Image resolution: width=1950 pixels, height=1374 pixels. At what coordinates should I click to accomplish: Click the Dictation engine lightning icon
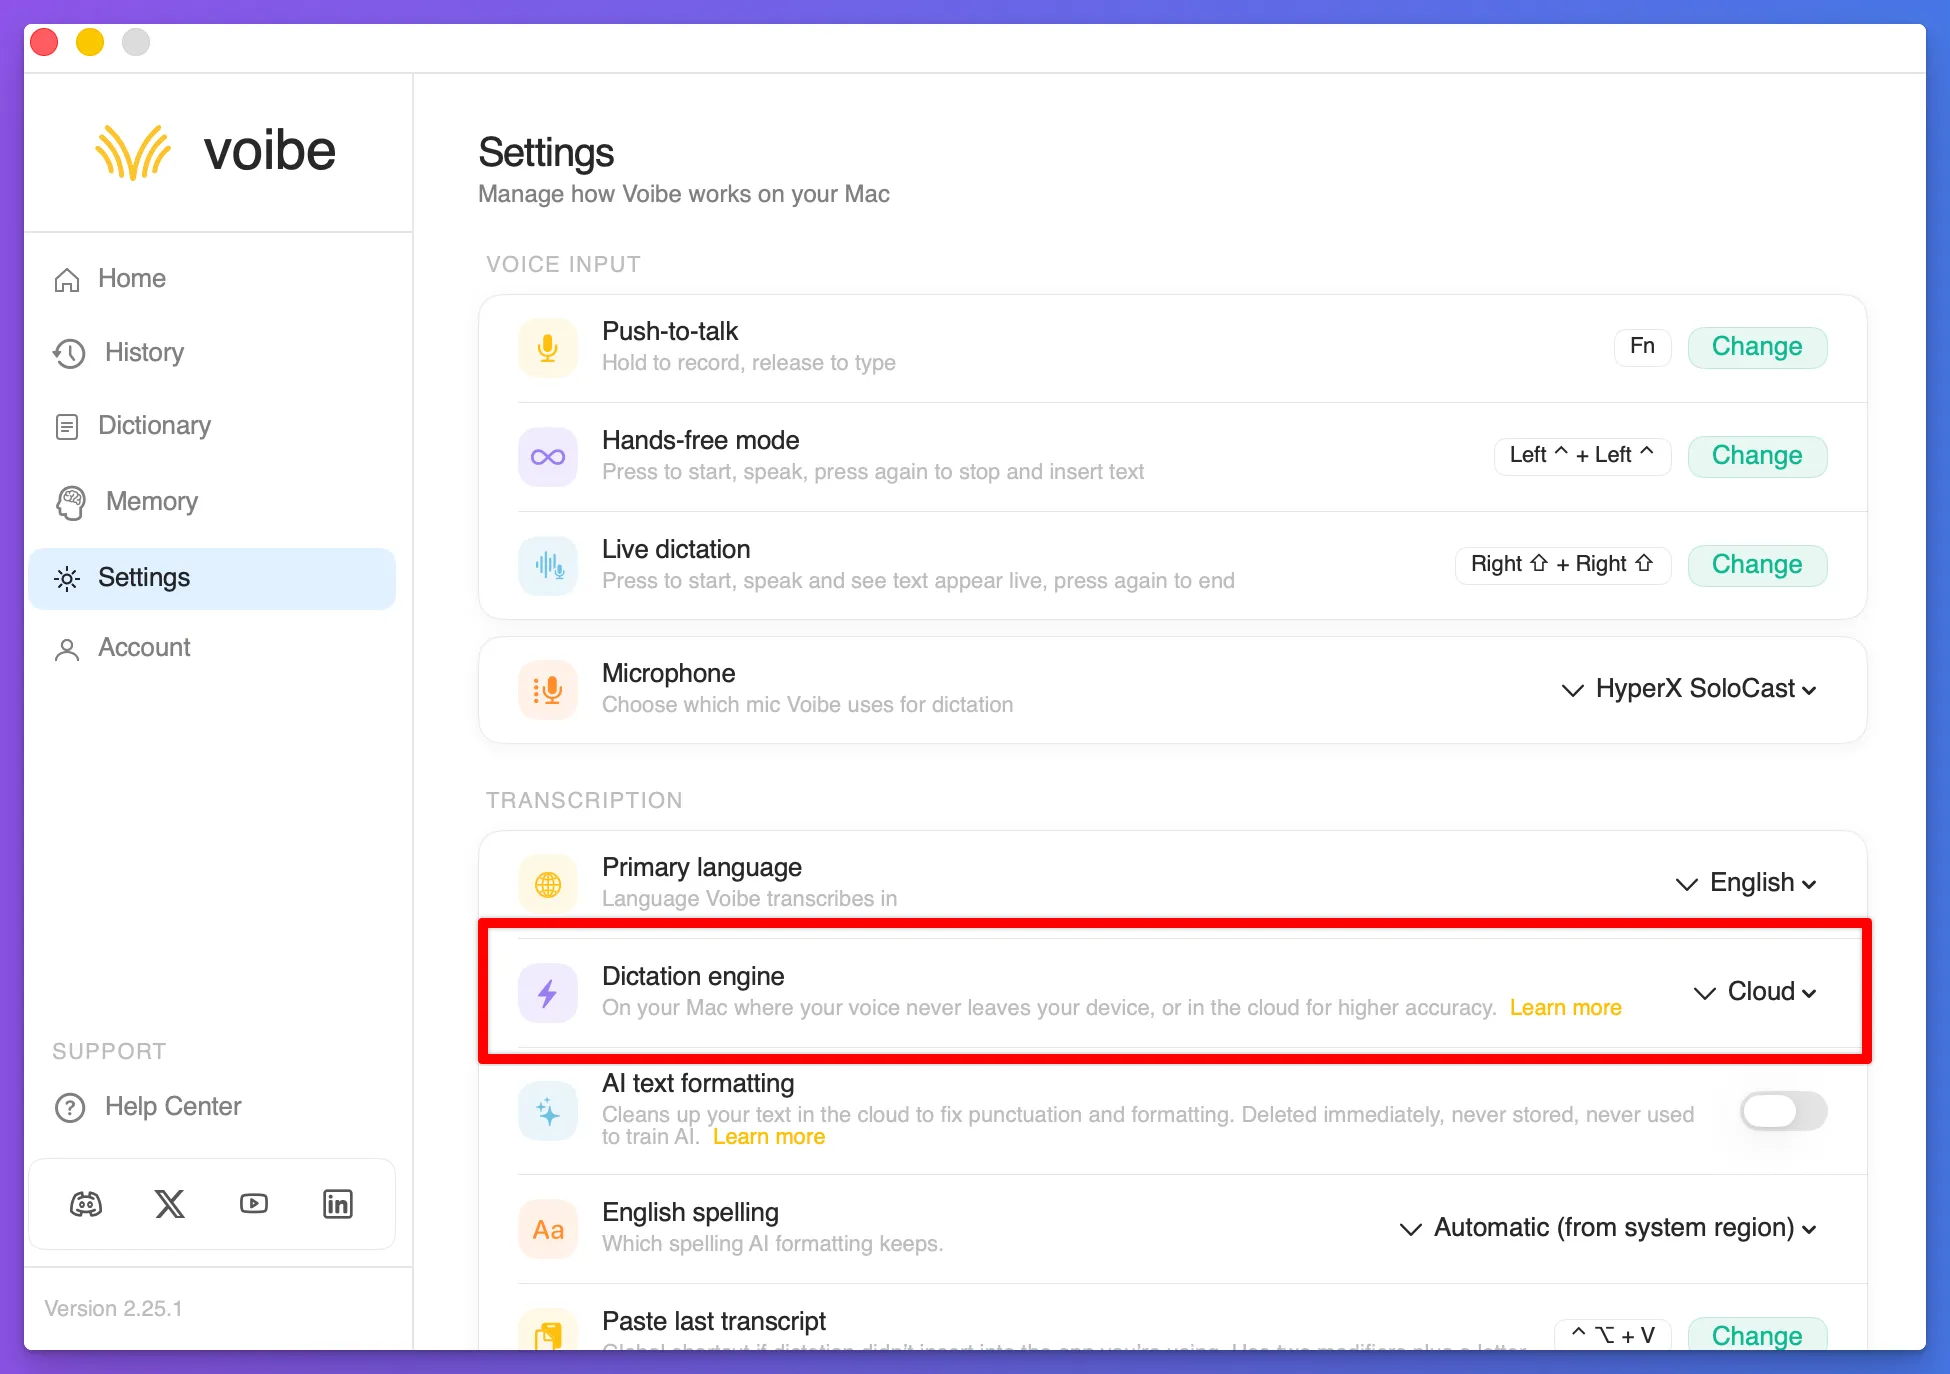click(548, 993)
